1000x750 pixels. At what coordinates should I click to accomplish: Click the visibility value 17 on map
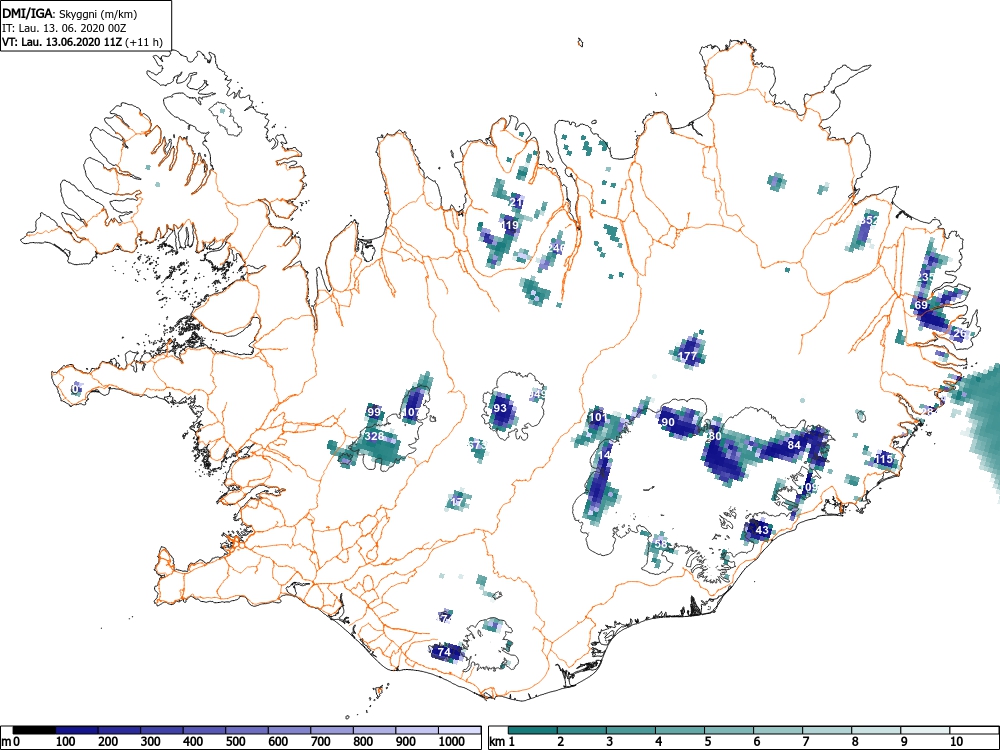457,502
